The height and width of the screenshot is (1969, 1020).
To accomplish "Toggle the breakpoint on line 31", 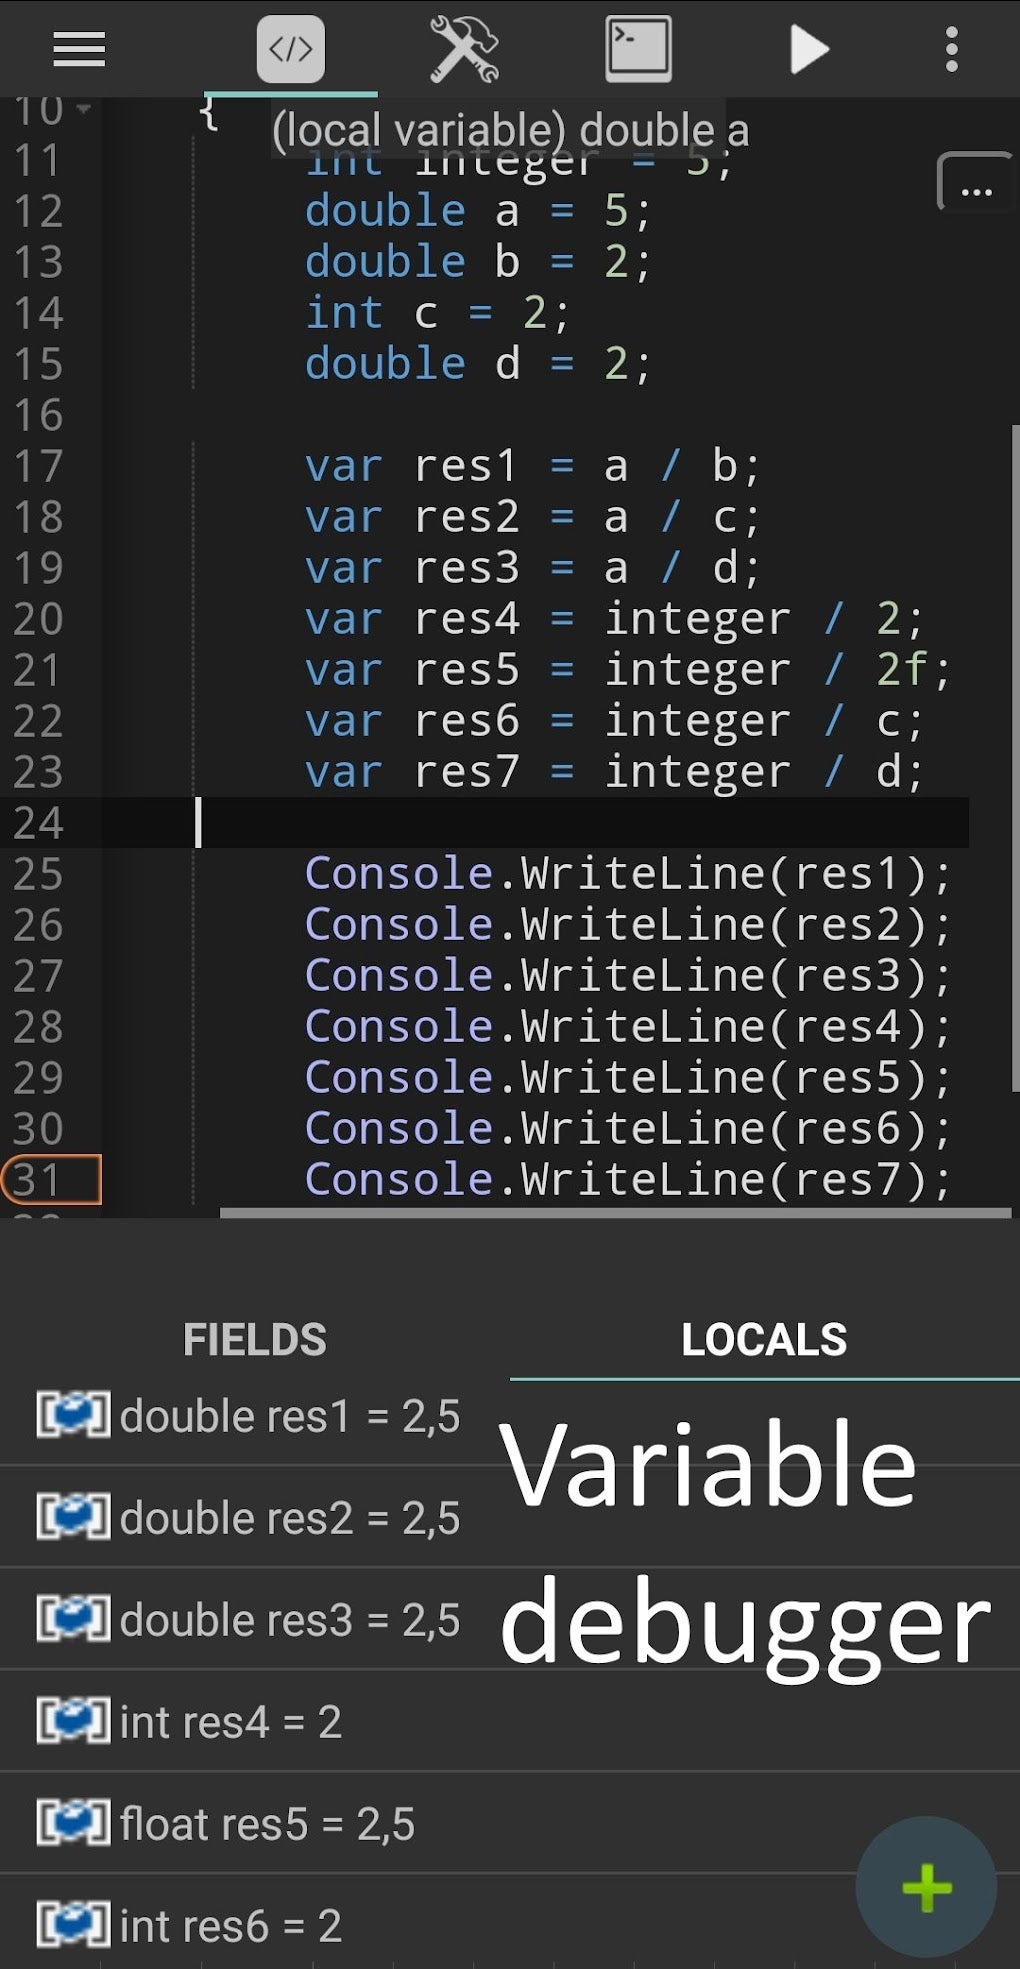I will pos(42,1177).
